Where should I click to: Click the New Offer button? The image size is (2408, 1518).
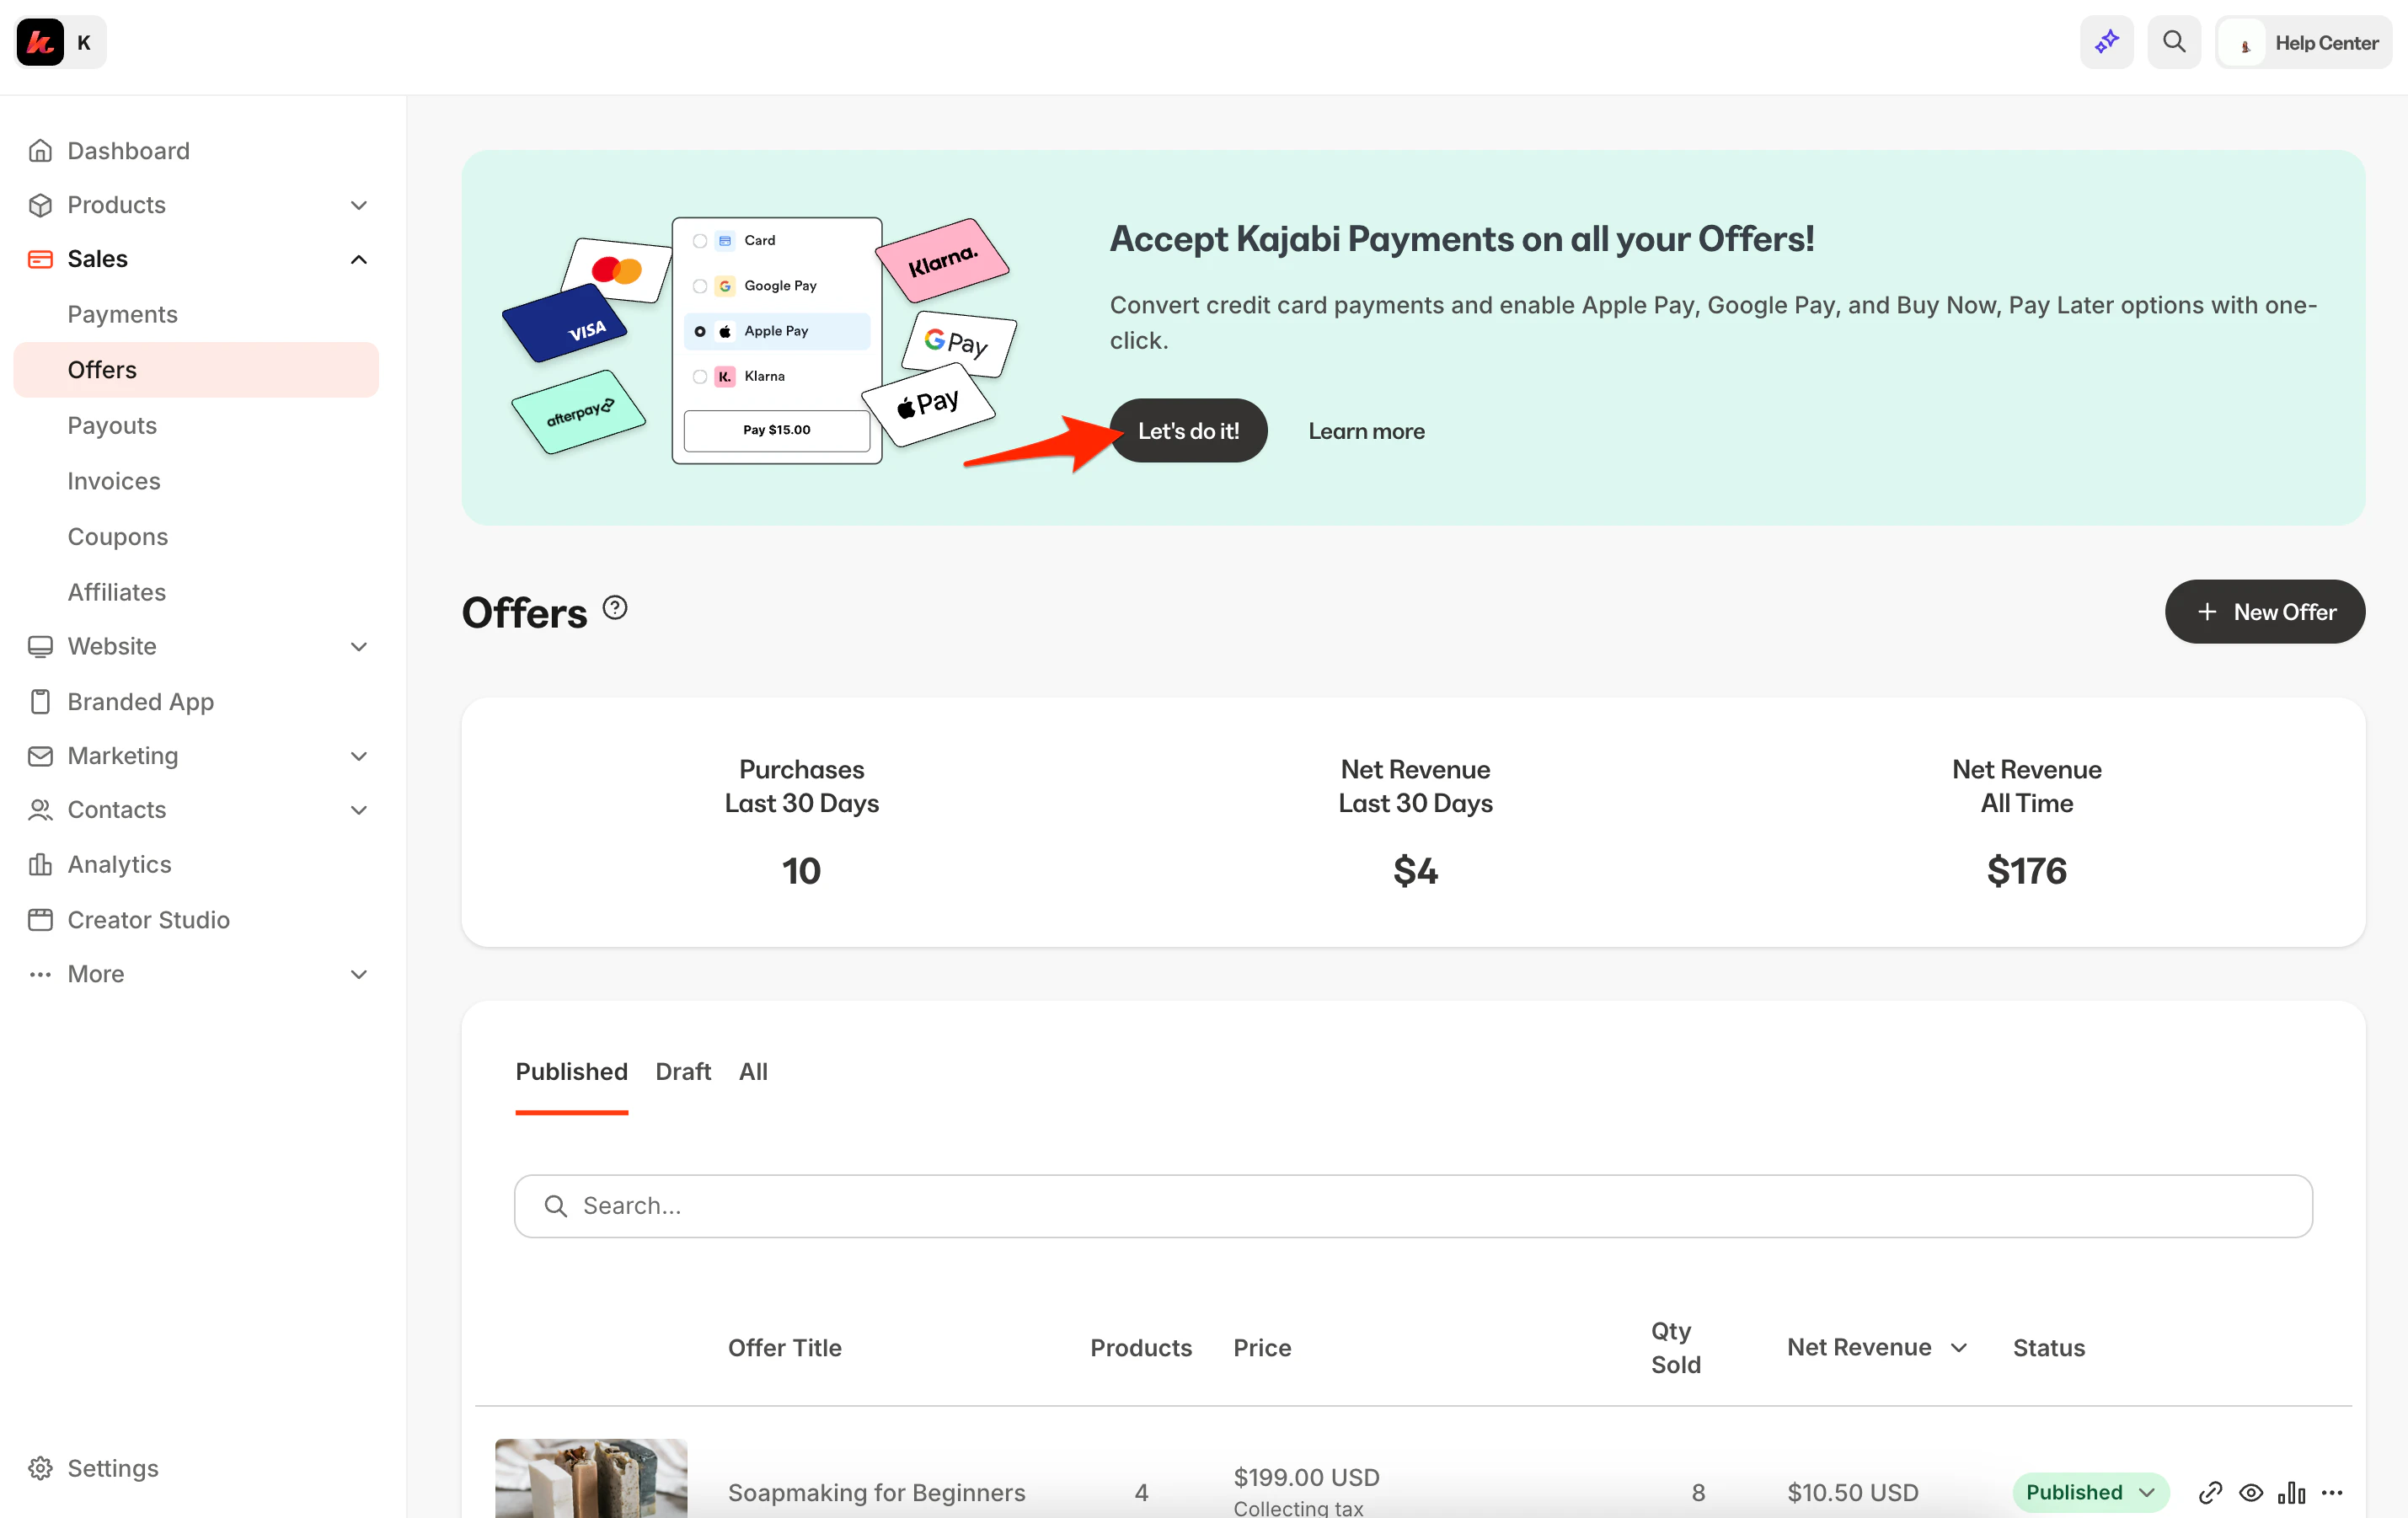(x=2264, y=612)
